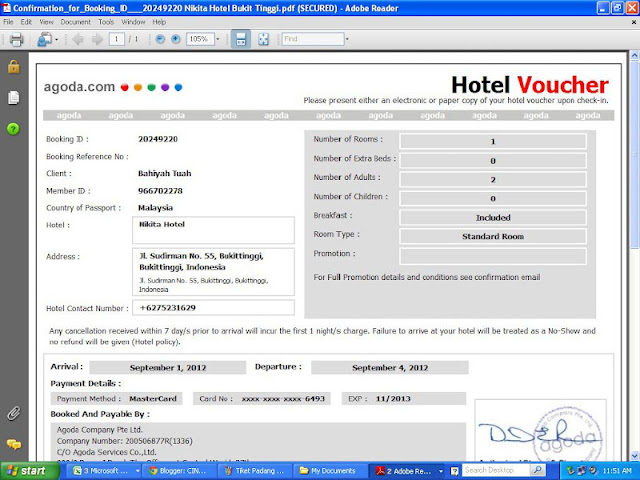Expand Adobe Reader taskbar group arrow

pos(441,471)
